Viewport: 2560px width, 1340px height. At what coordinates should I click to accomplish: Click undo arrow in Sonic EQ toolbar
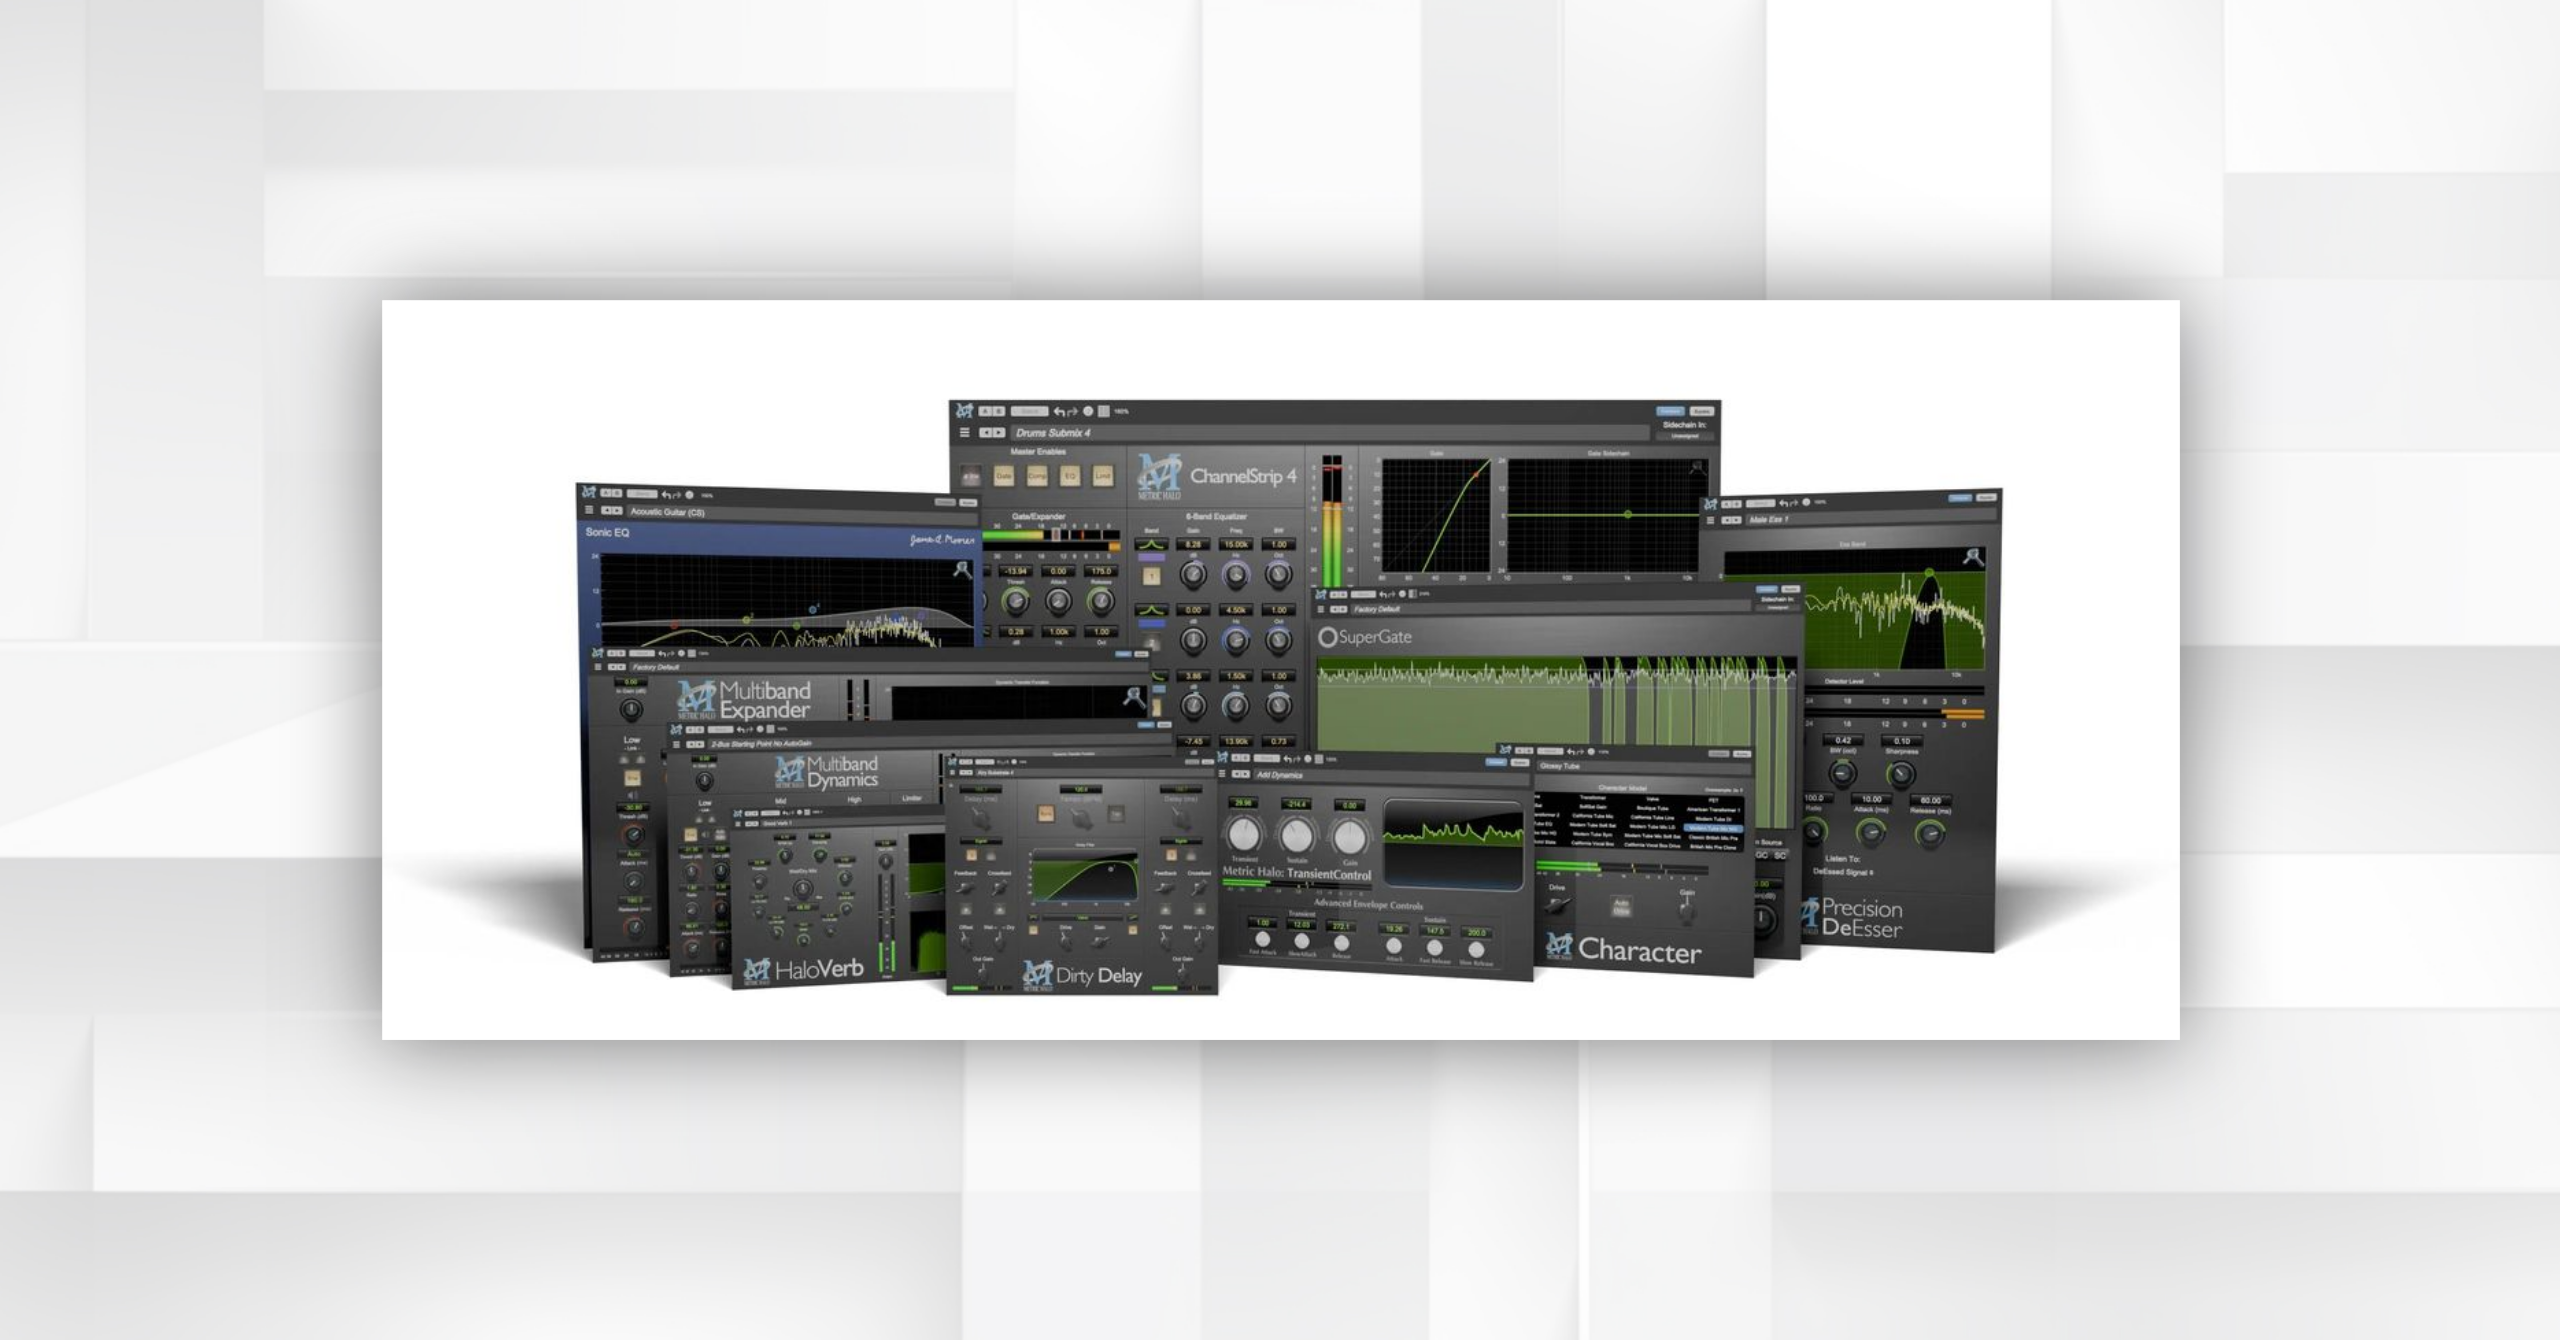pyautogui.click(x=666, y=495)
